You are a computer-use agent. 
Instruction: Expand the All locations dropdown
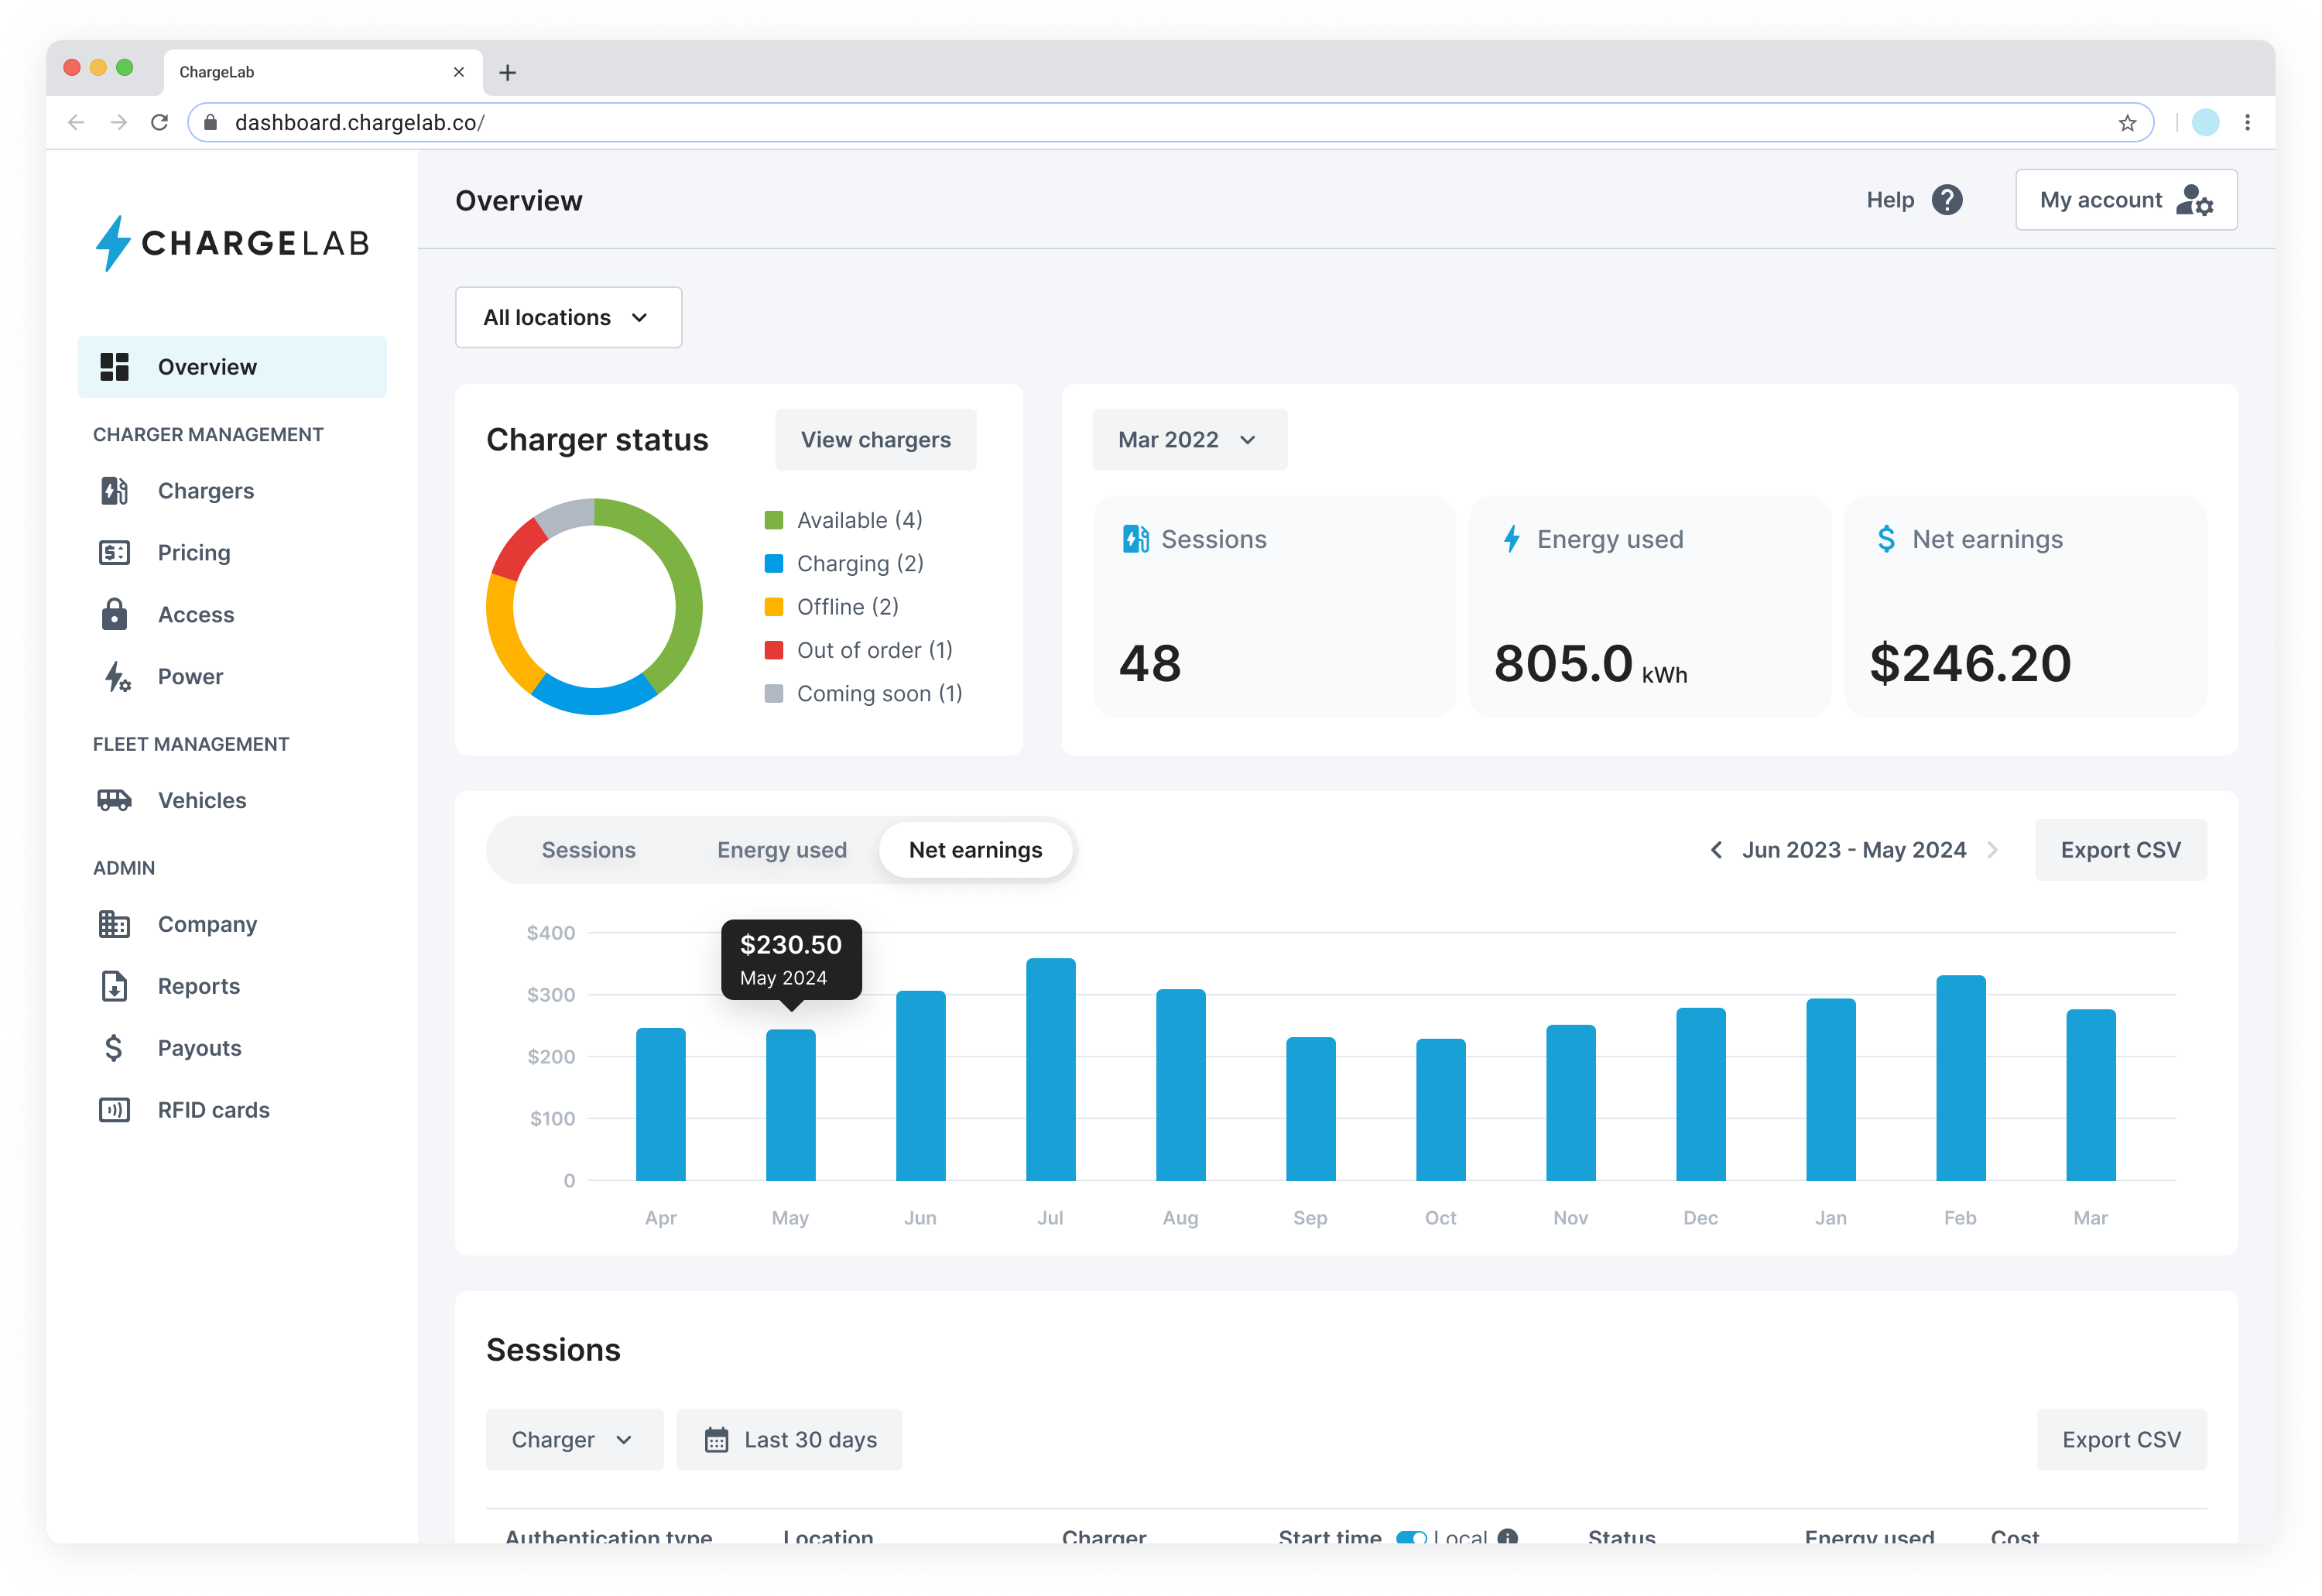pos(568,317)
